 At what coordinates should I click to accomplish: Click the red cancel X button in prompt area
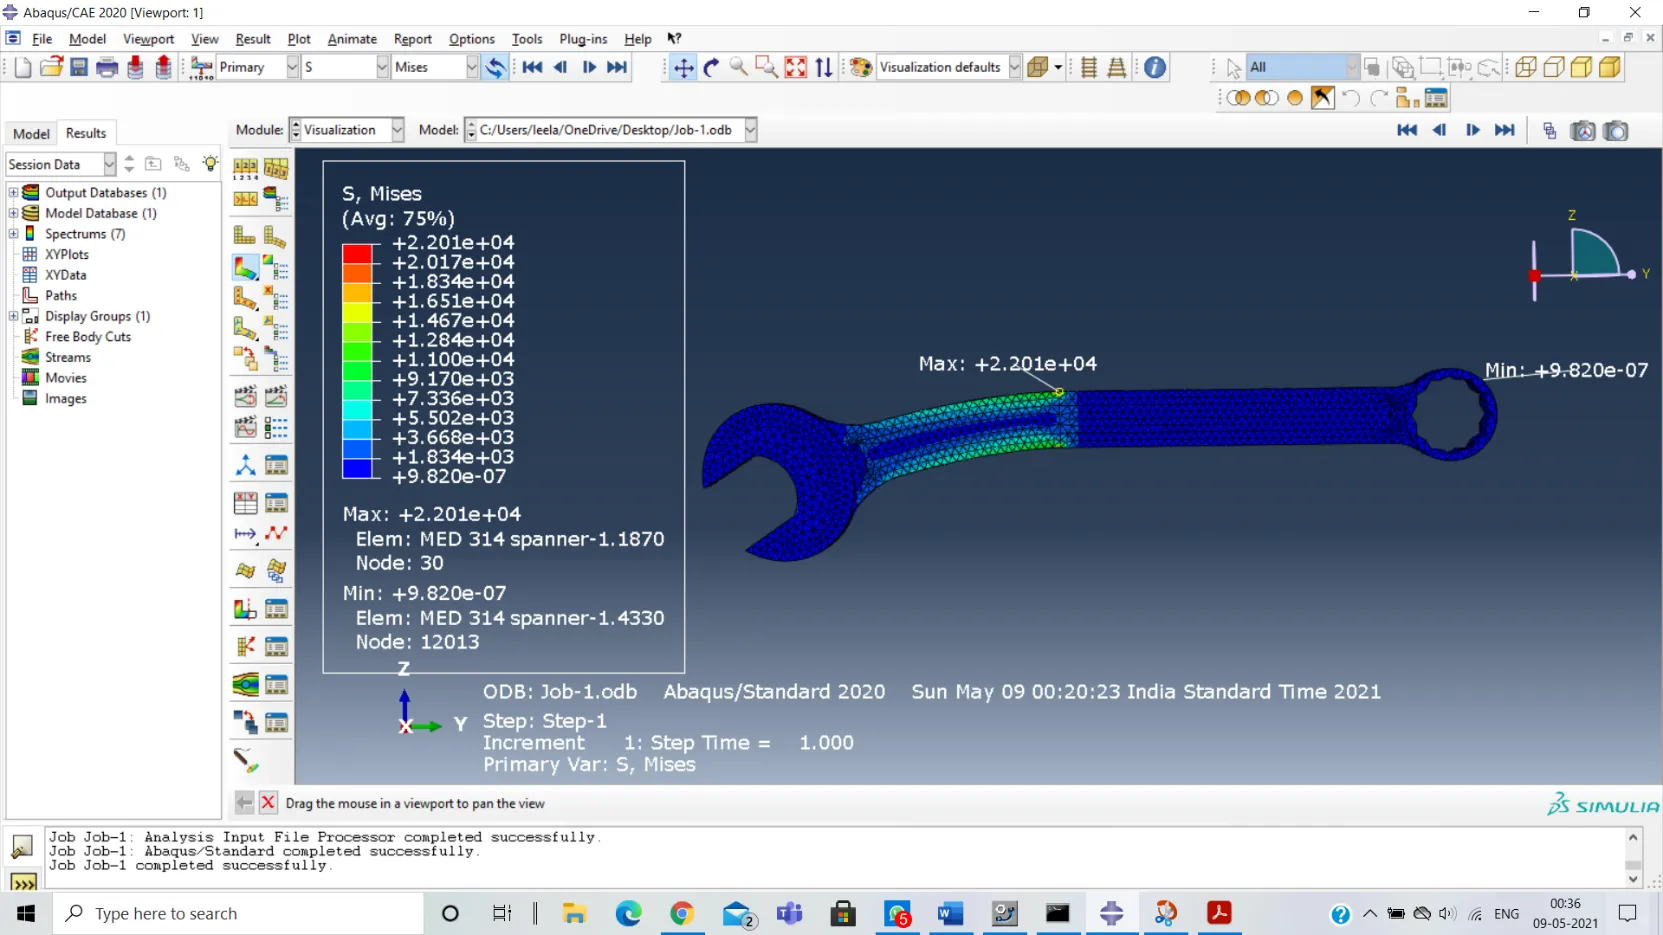pyautogui.click(x=268, y=803)
